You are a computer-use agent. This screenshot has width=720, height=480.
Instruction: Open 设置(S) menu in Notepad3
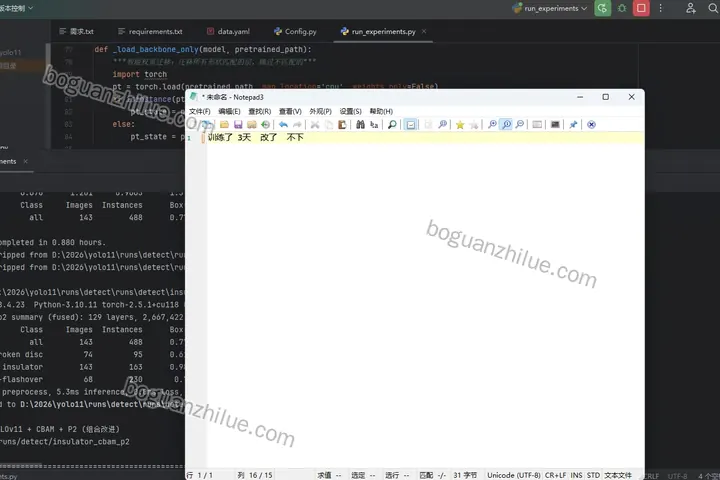(x=350, y=111)
